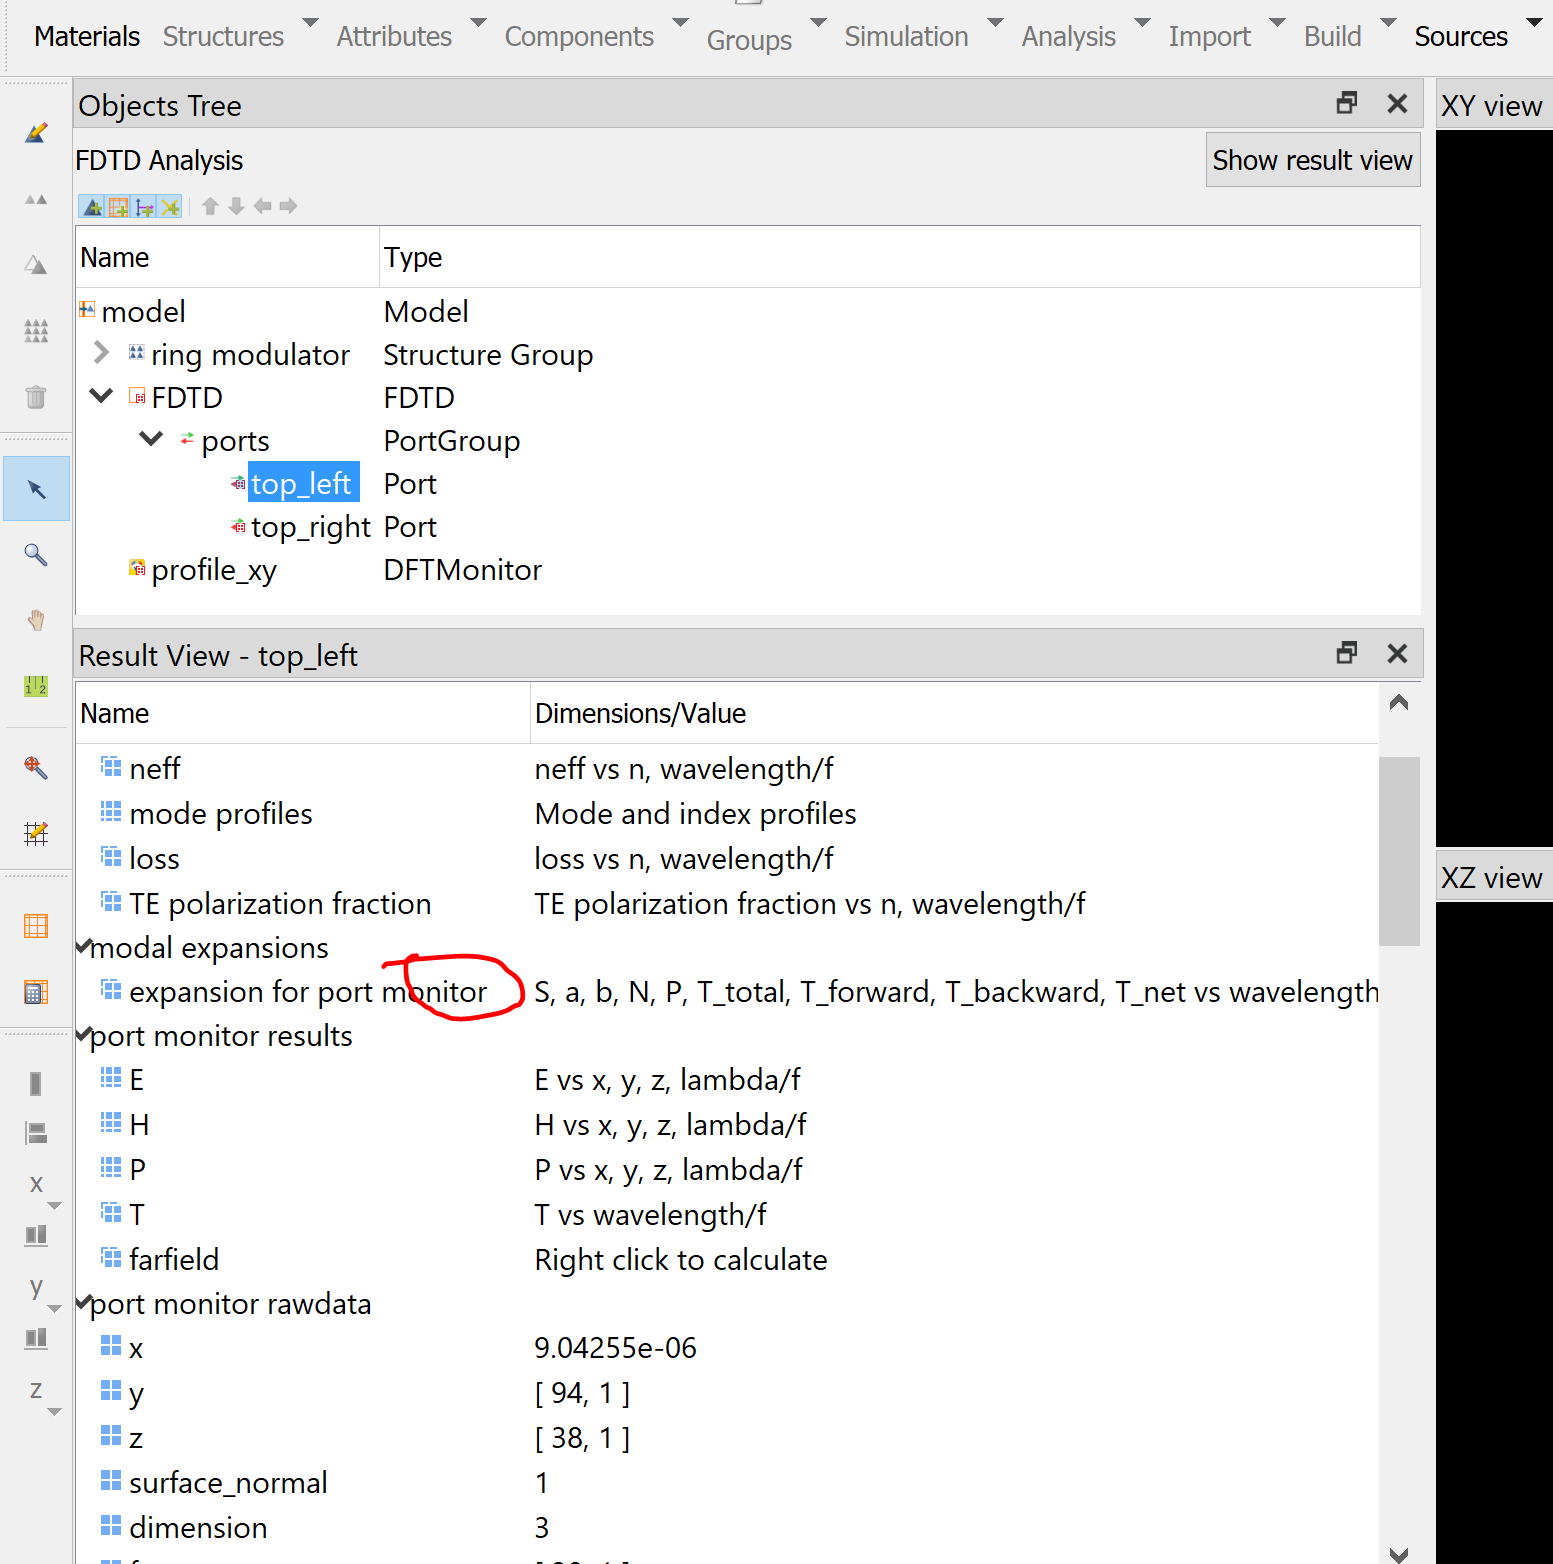
Task: Open the Sources menu
Action: 1461,37
